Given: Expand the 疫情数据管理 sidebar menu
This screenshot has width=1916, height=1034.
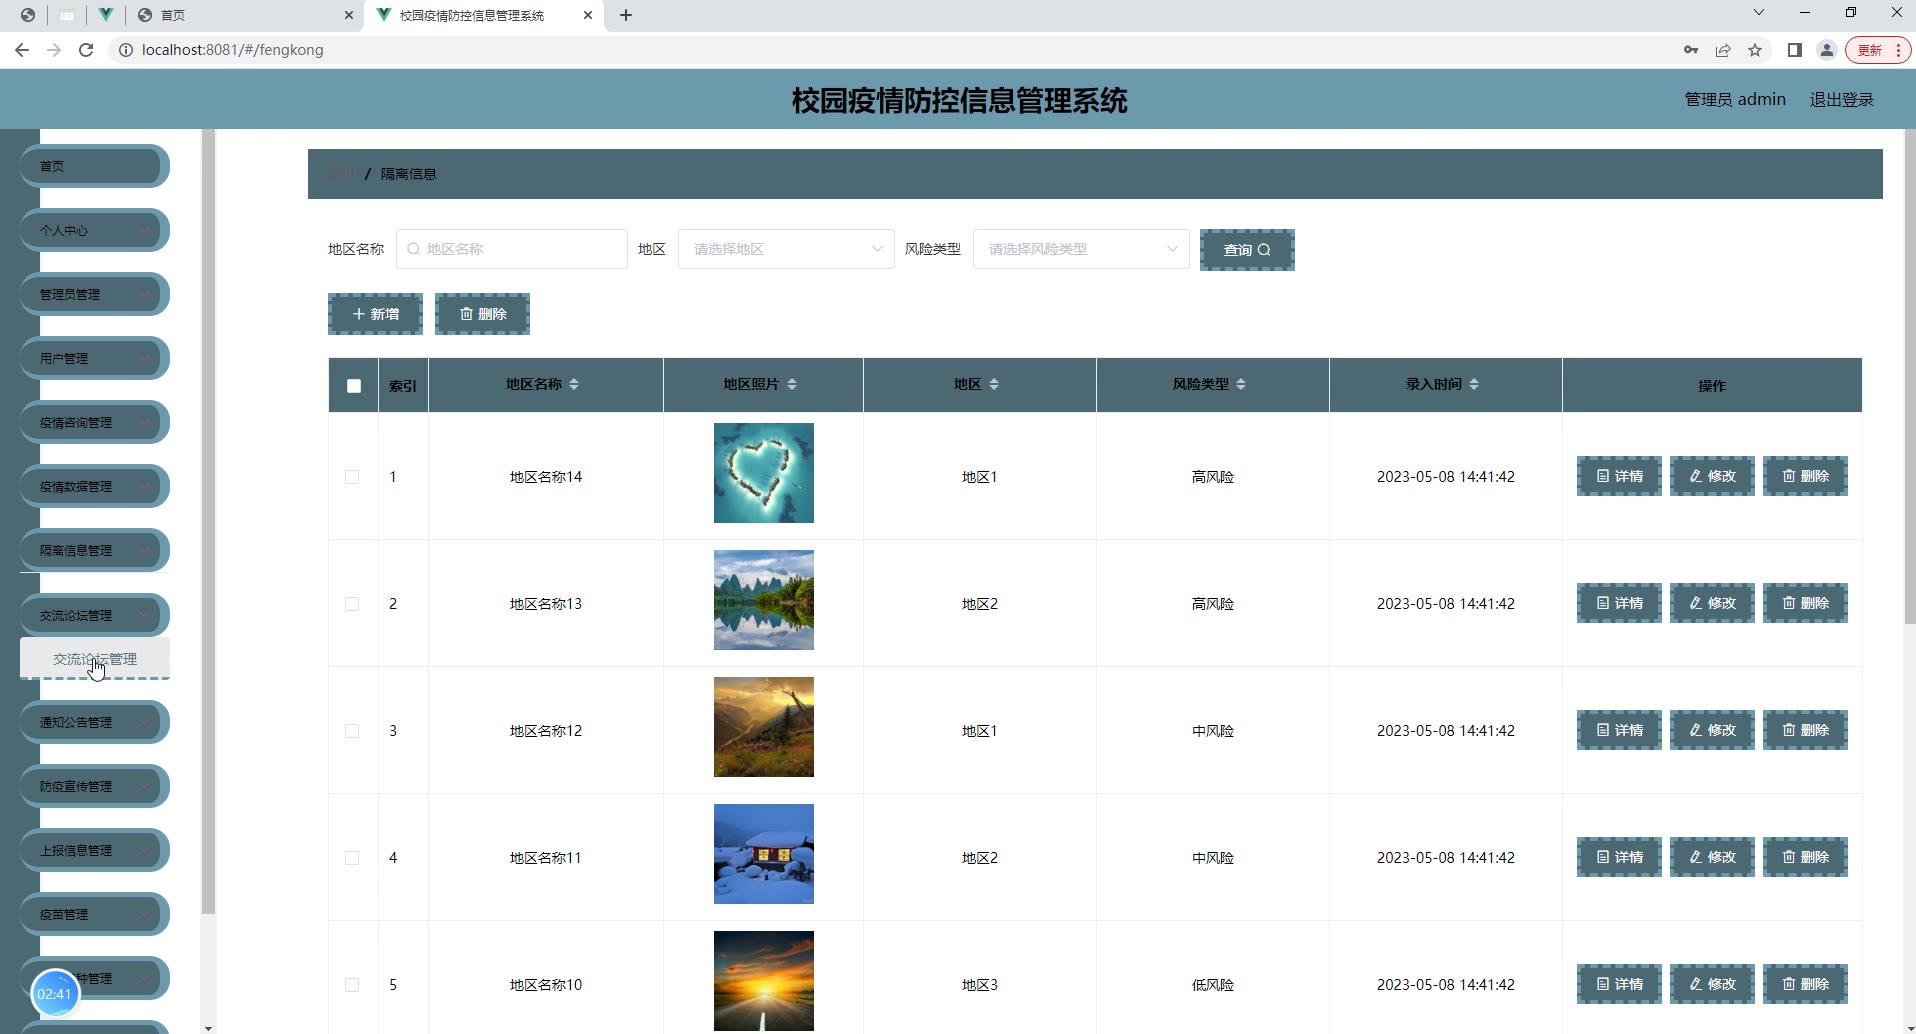Looking at the screenshot, I should point(94,486).
